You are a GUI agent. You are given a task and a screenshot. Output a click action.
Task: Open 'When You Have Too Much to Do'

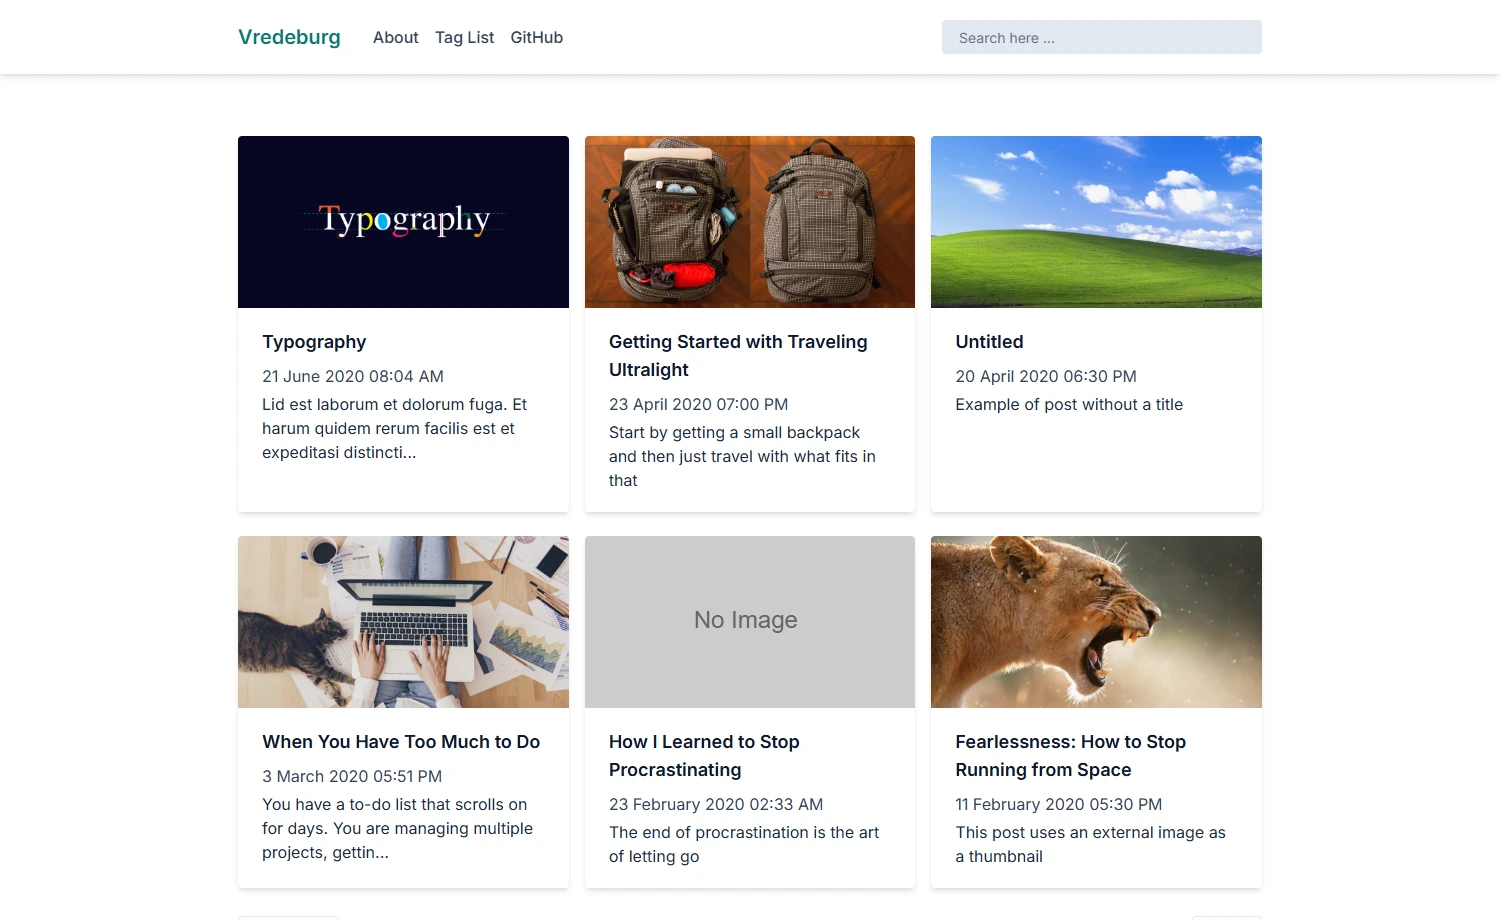(401, 742)
